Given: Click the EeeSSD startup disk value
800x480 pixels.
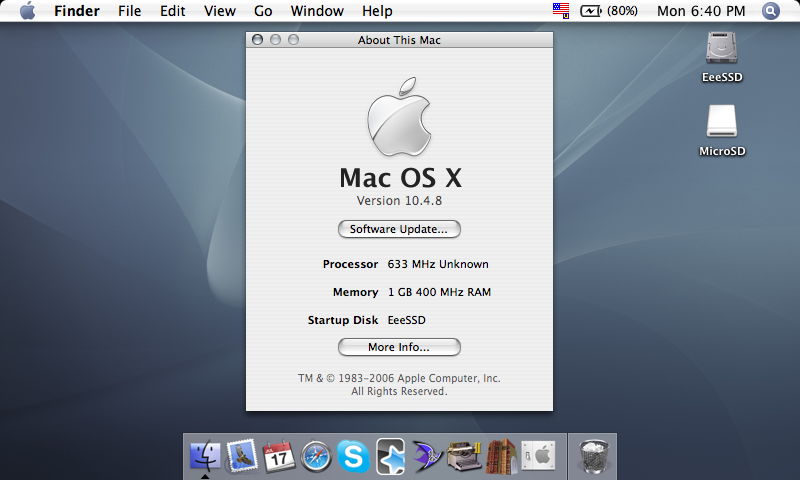Looking at the screenshot, I should (407, 320).
